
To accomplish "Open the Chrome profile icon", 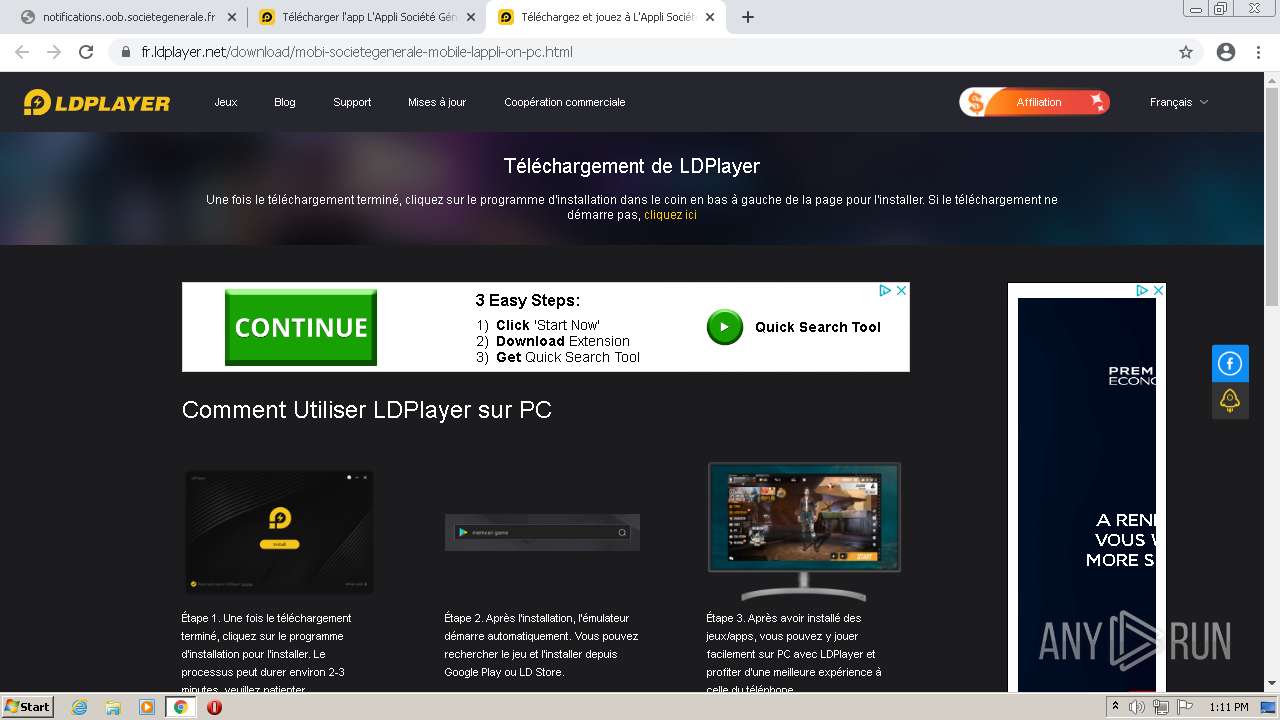I will pyautogui.click(x=1226, y=52).
